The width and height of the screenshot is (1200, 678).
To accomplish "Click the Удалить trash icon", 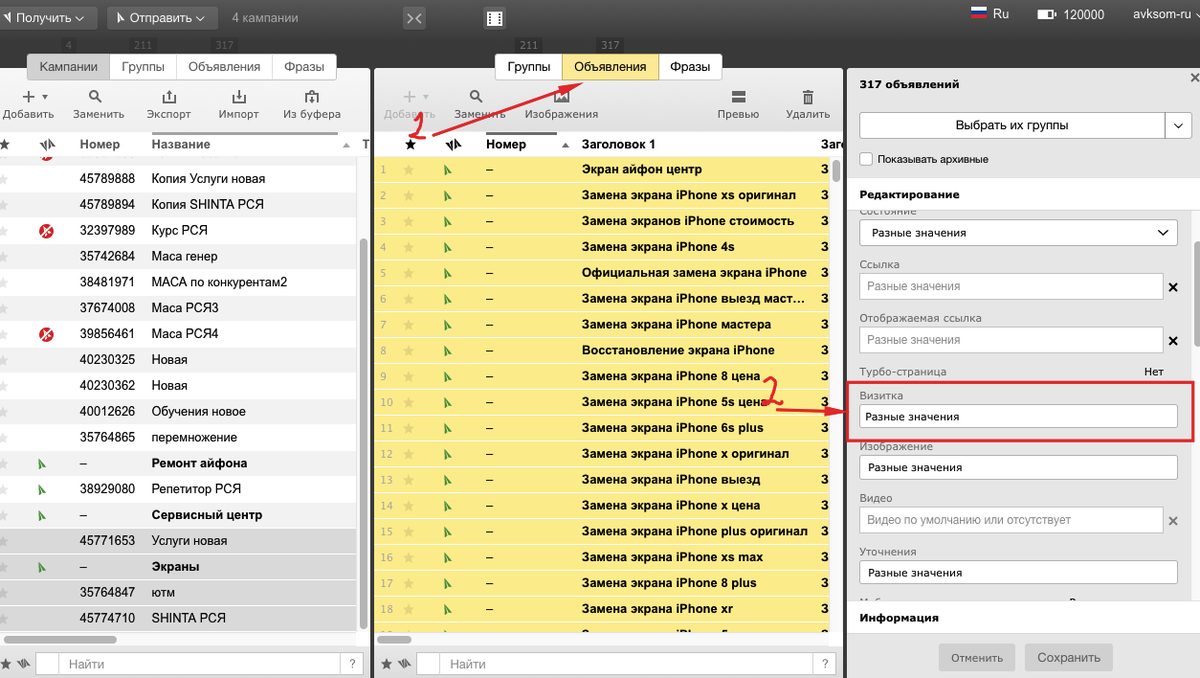I will (x=808, y=97).
